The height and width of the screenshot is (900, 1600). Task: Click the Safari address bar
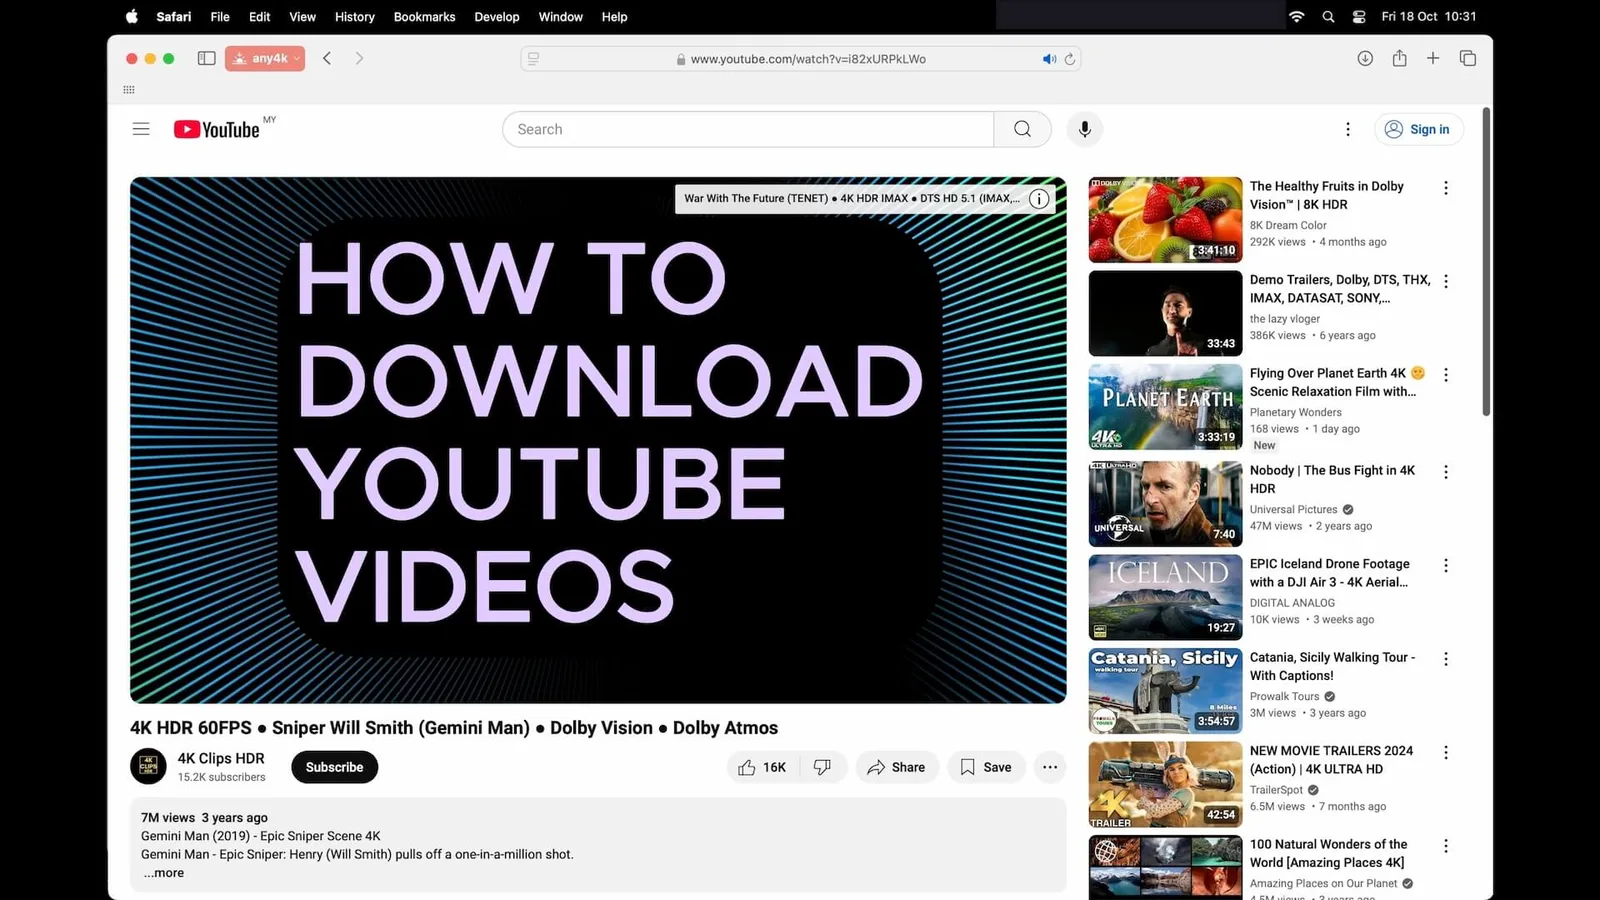tap(800, 59)
